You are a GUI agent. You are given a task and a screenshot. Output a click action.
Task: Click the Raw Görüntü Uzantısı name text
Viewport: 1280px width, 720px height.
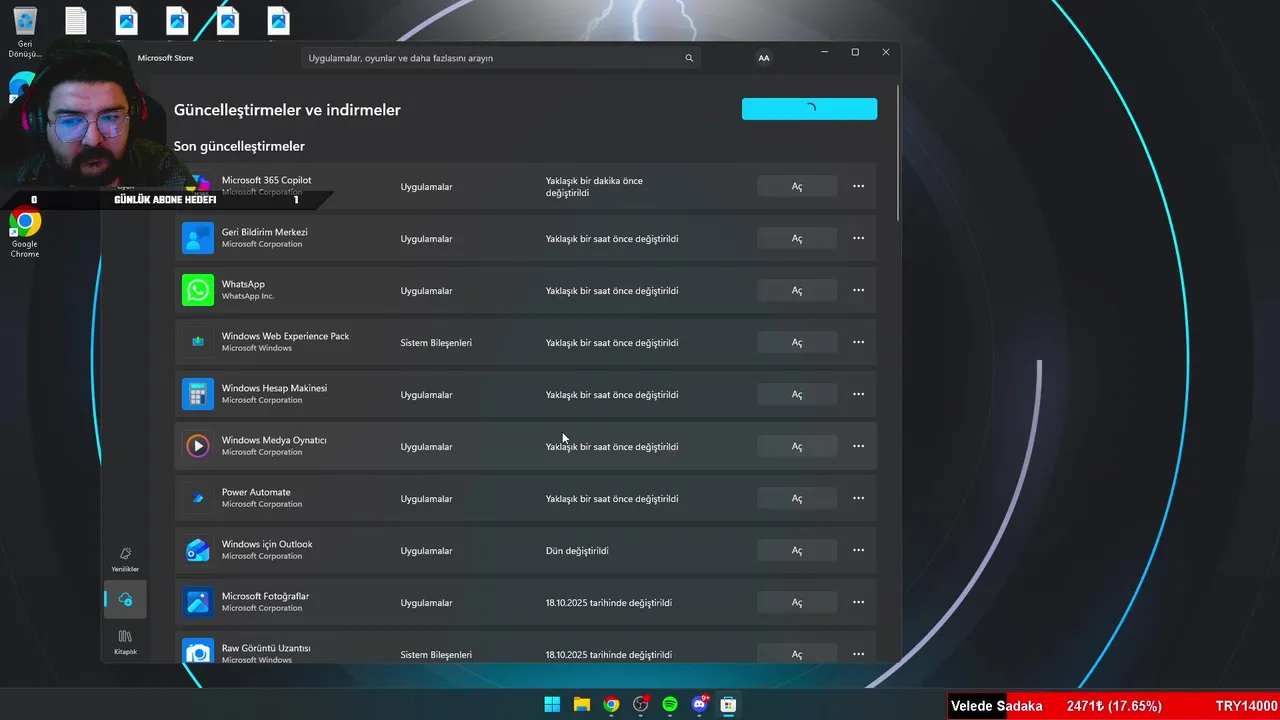(266, 648)
